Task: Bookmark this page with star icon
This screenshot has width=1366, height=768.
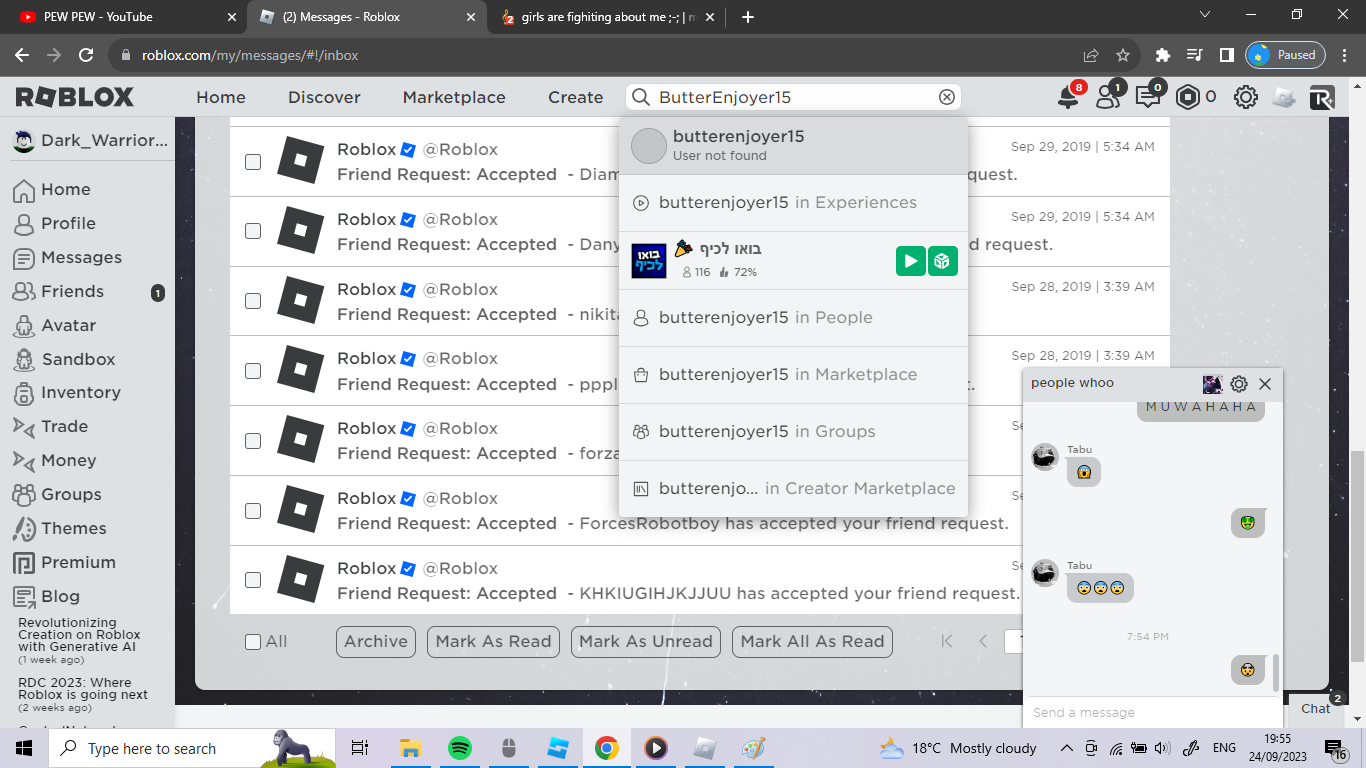Action: (1123, 55)
